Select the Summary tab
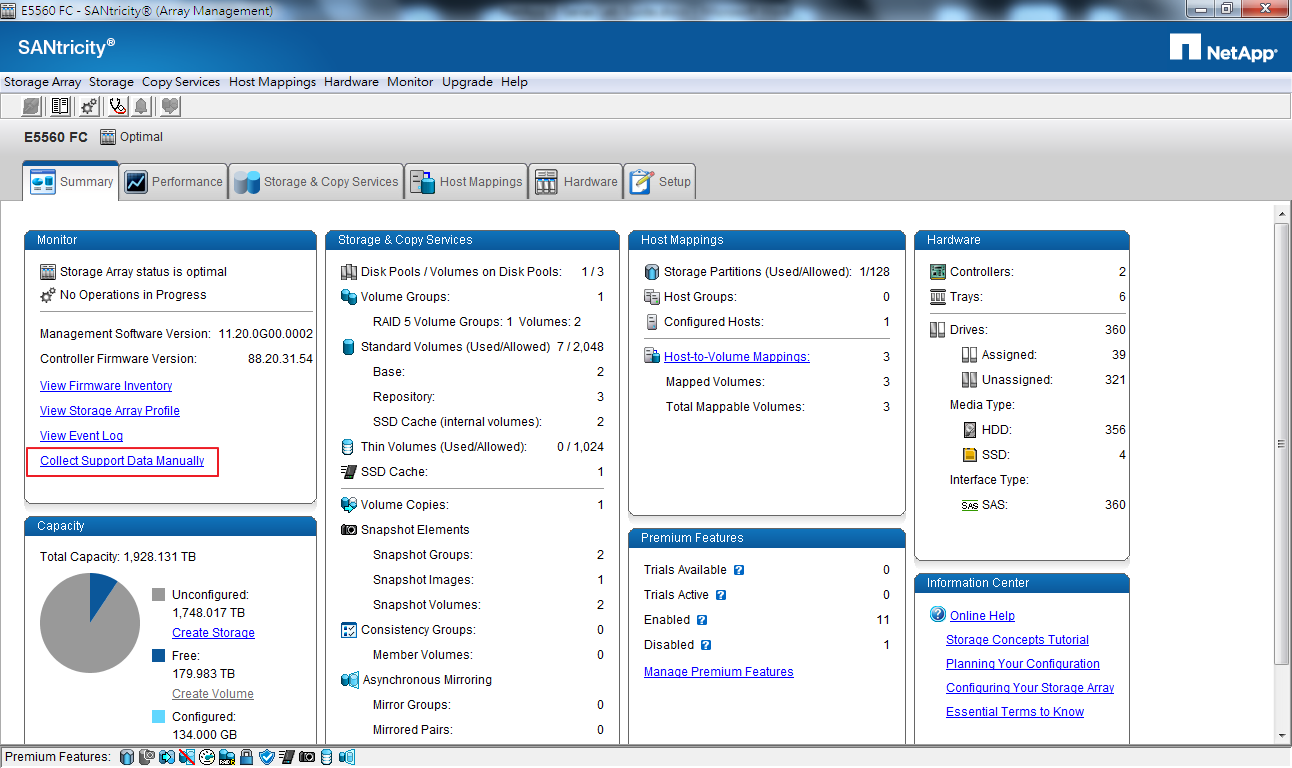 [71, 181]
